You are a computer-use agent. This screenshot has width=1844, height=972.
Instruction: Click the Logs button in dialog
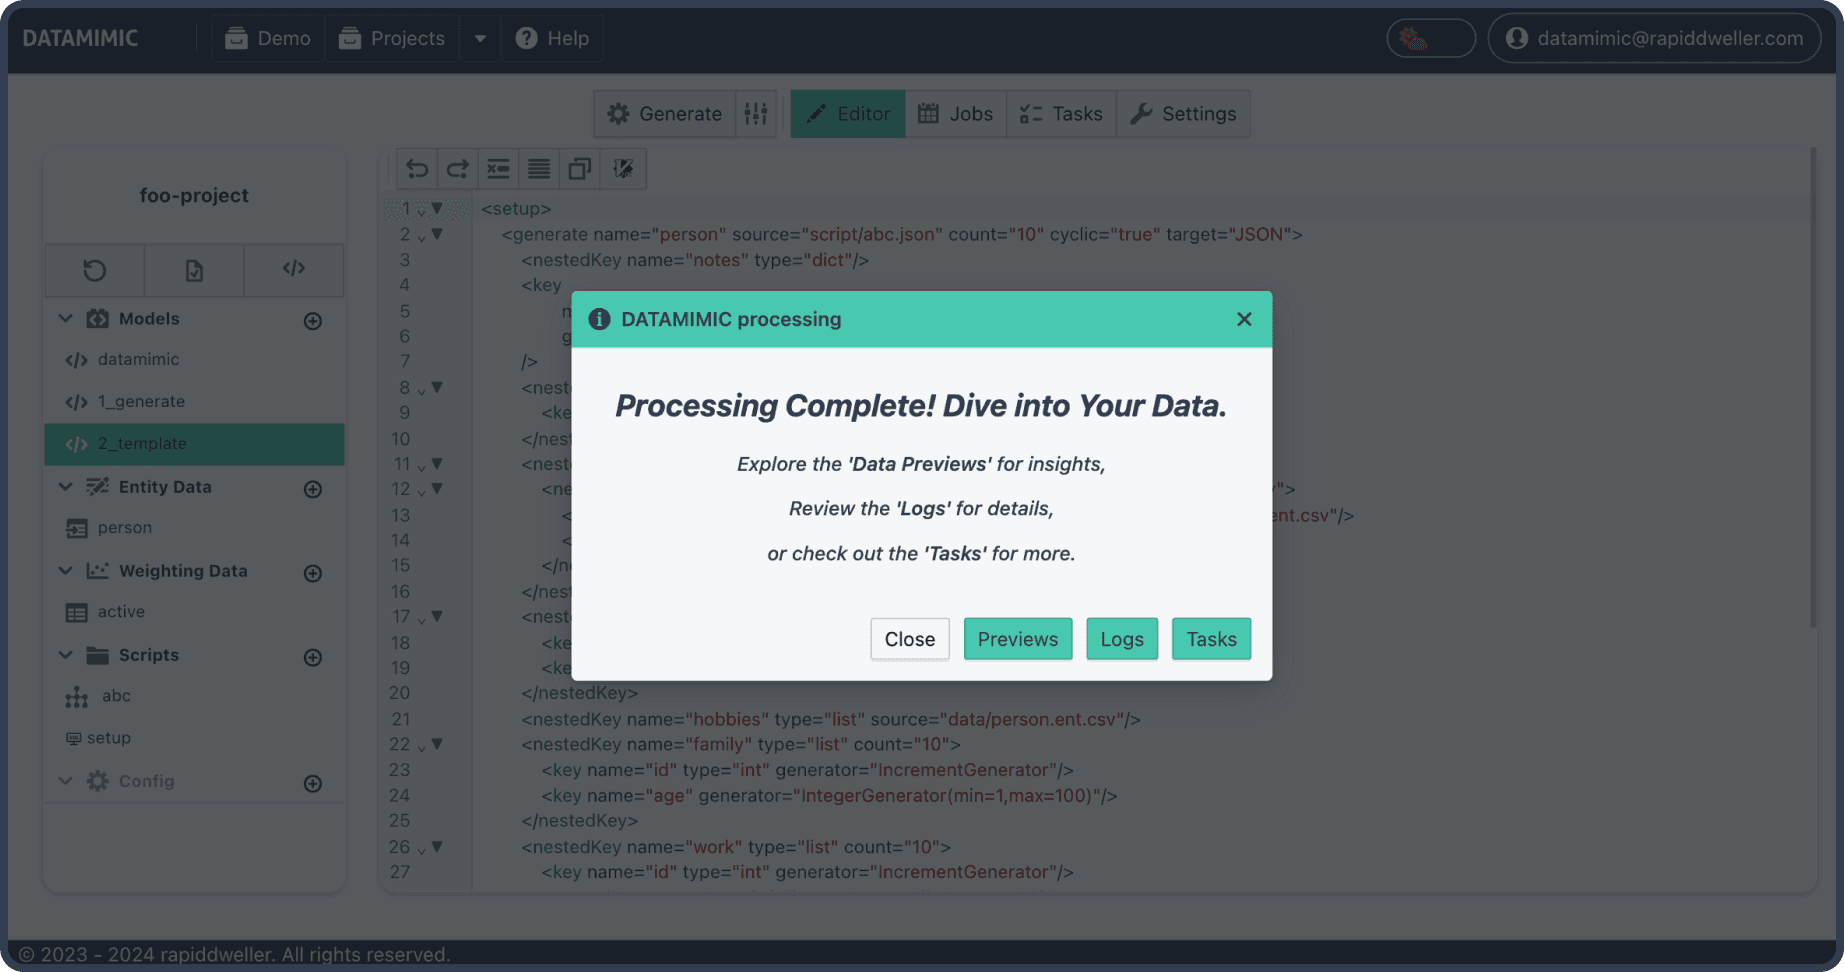pyautogui.click(x=1121, y=639)
